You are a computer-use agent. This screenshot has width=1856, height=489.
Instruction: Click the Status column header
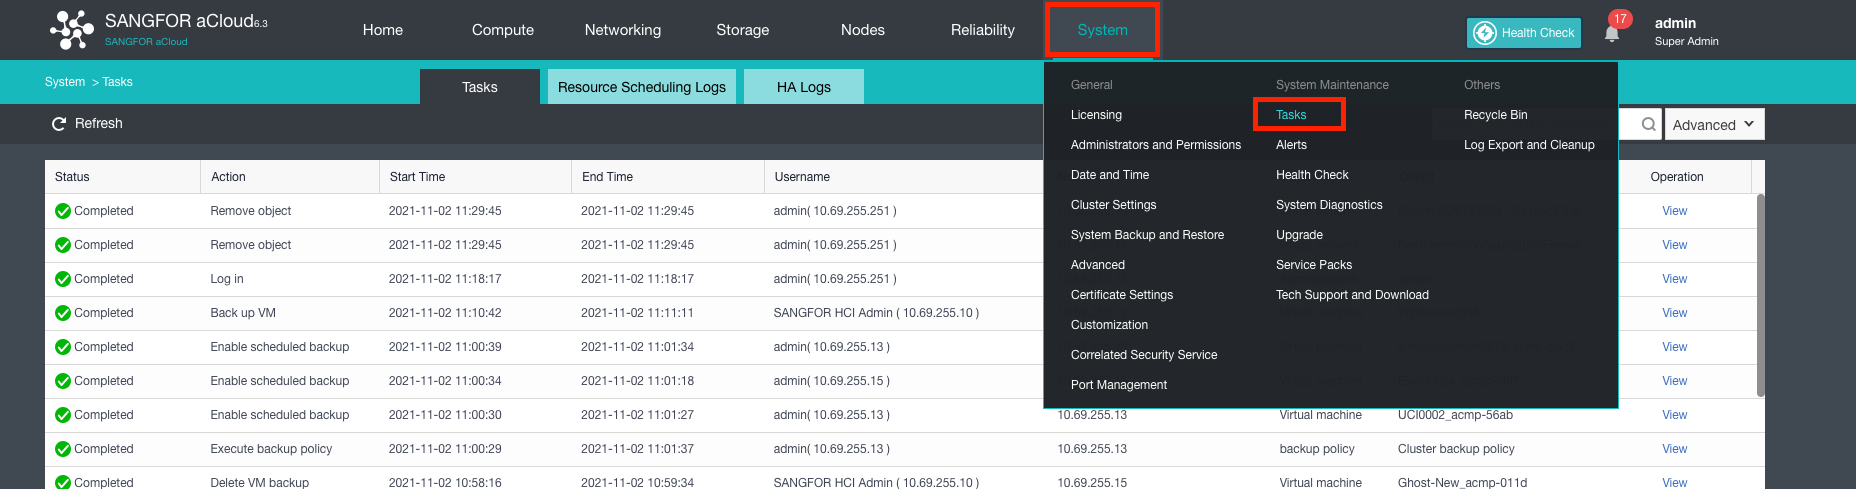pyautogui.click(x=123, y=177)
